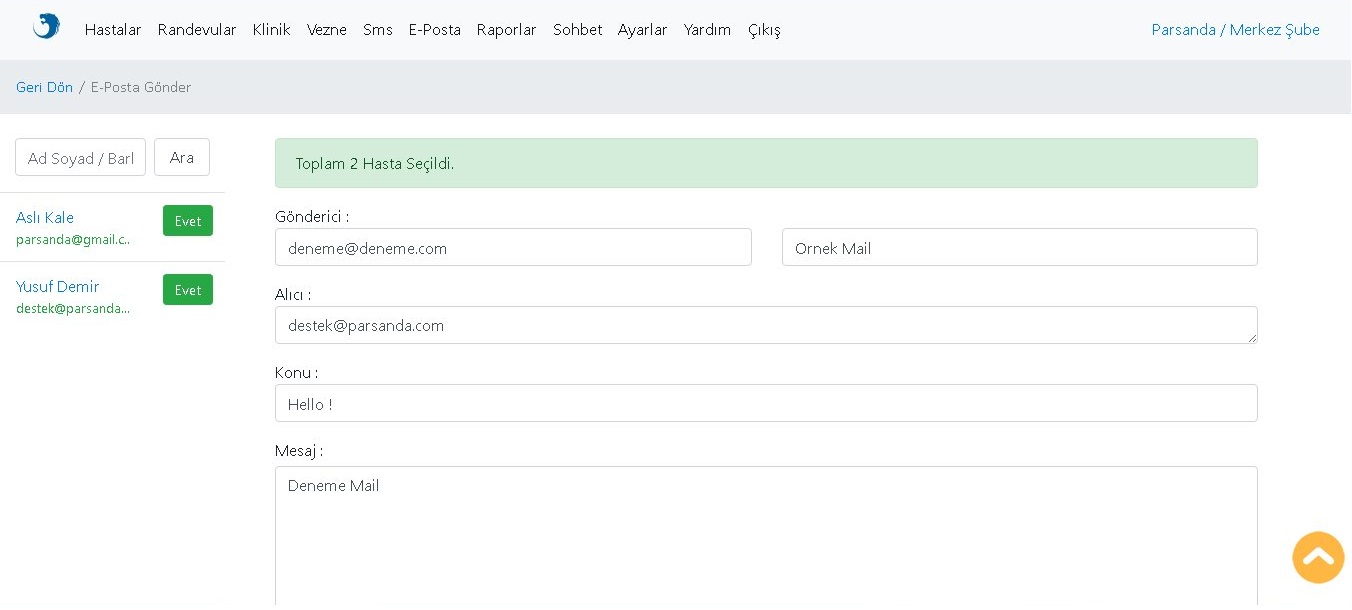Open the E-Posta menu

434,30
